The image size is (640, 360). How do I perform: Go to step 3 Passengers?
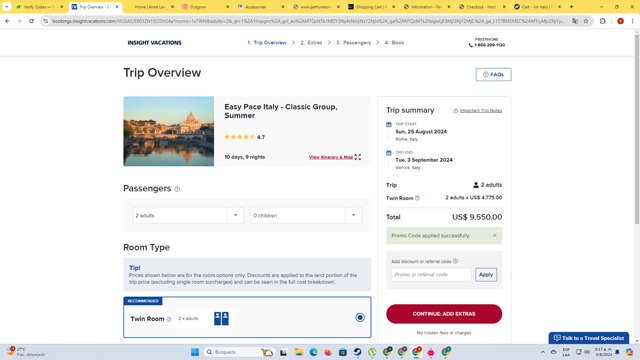(353, 42)
